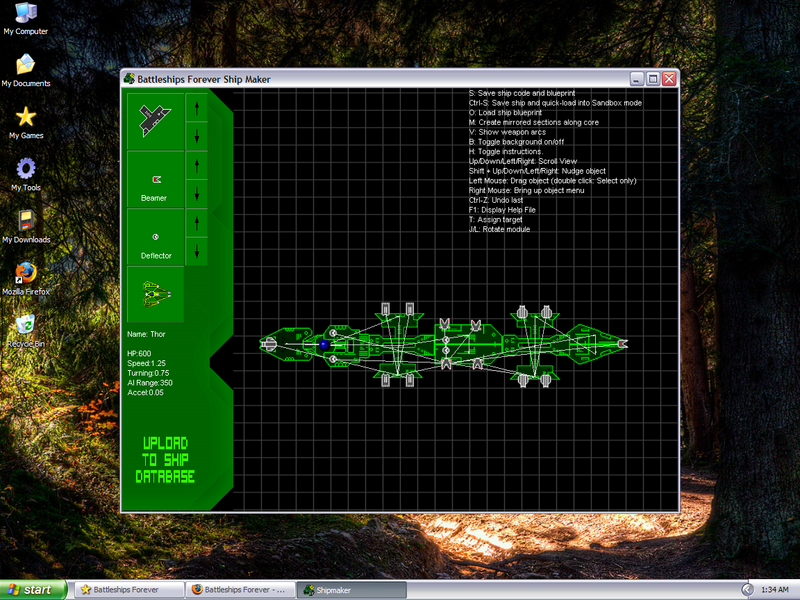Select upper-left round cannon on rear wing
Image resolution: width=800 pixels, height=600 pixels.
(x=522, y=312)
